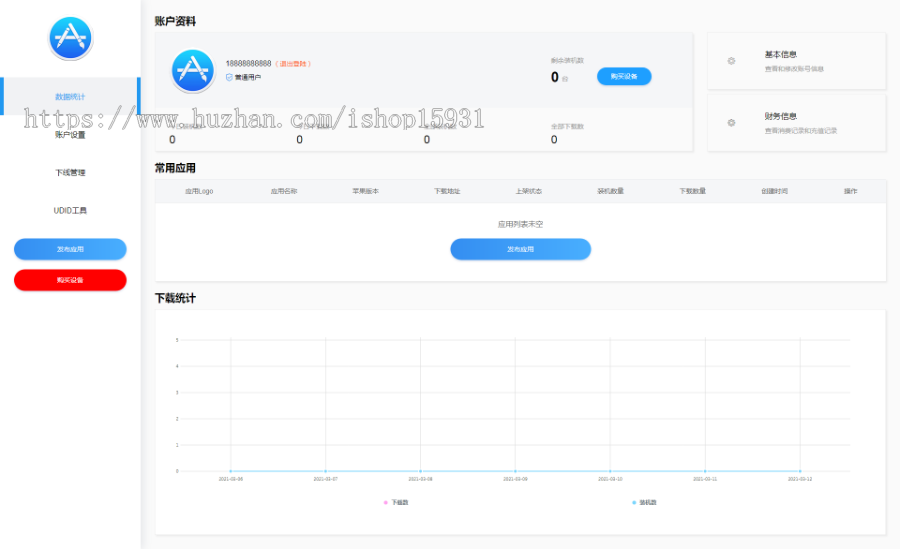The width and height of the screenshot is (900, 549).
Task: Click the App Store logo in the sidebar
Action: click(x=71, y=38)
